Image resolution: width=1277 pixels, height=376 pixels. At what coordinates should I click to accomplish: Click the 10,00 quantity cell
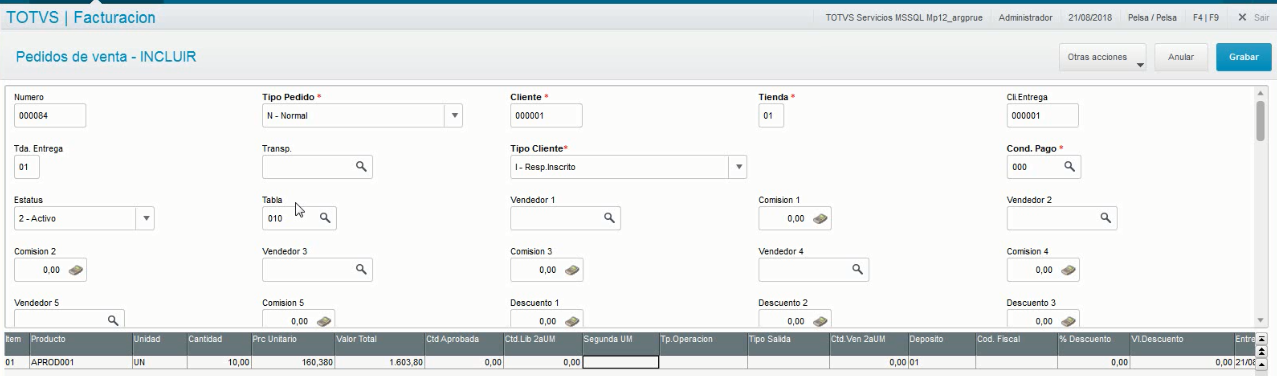pyautogui.click(x=218, y=362)
